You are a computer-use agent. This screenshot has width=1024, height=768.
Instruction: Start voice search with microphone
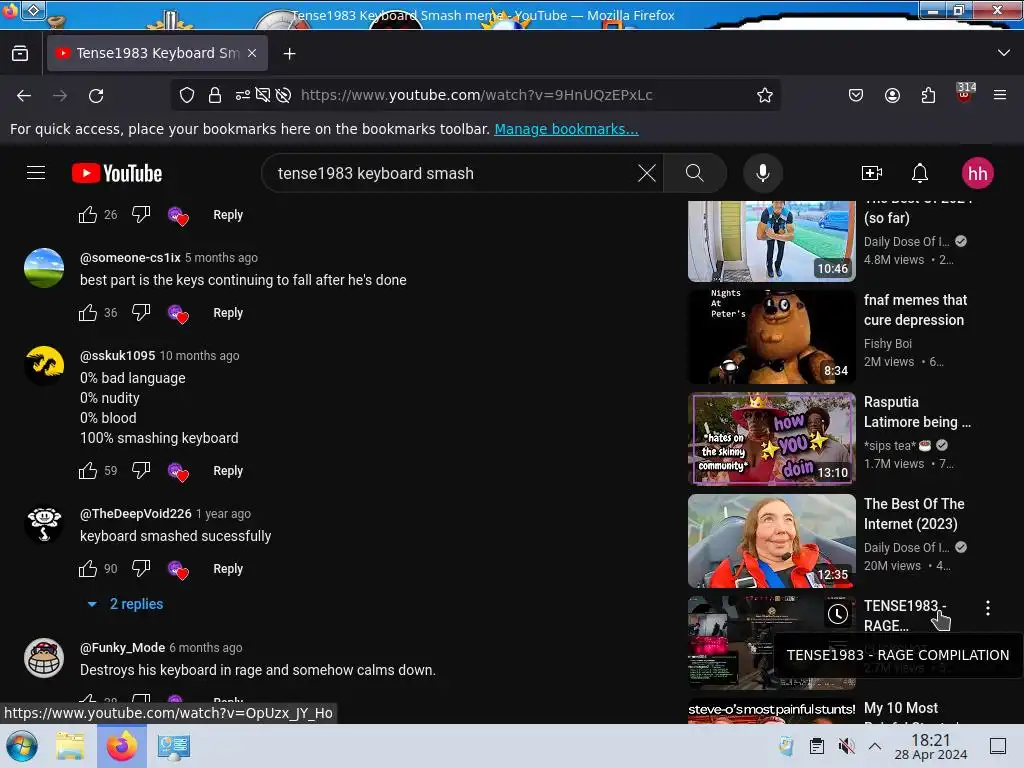762,173
